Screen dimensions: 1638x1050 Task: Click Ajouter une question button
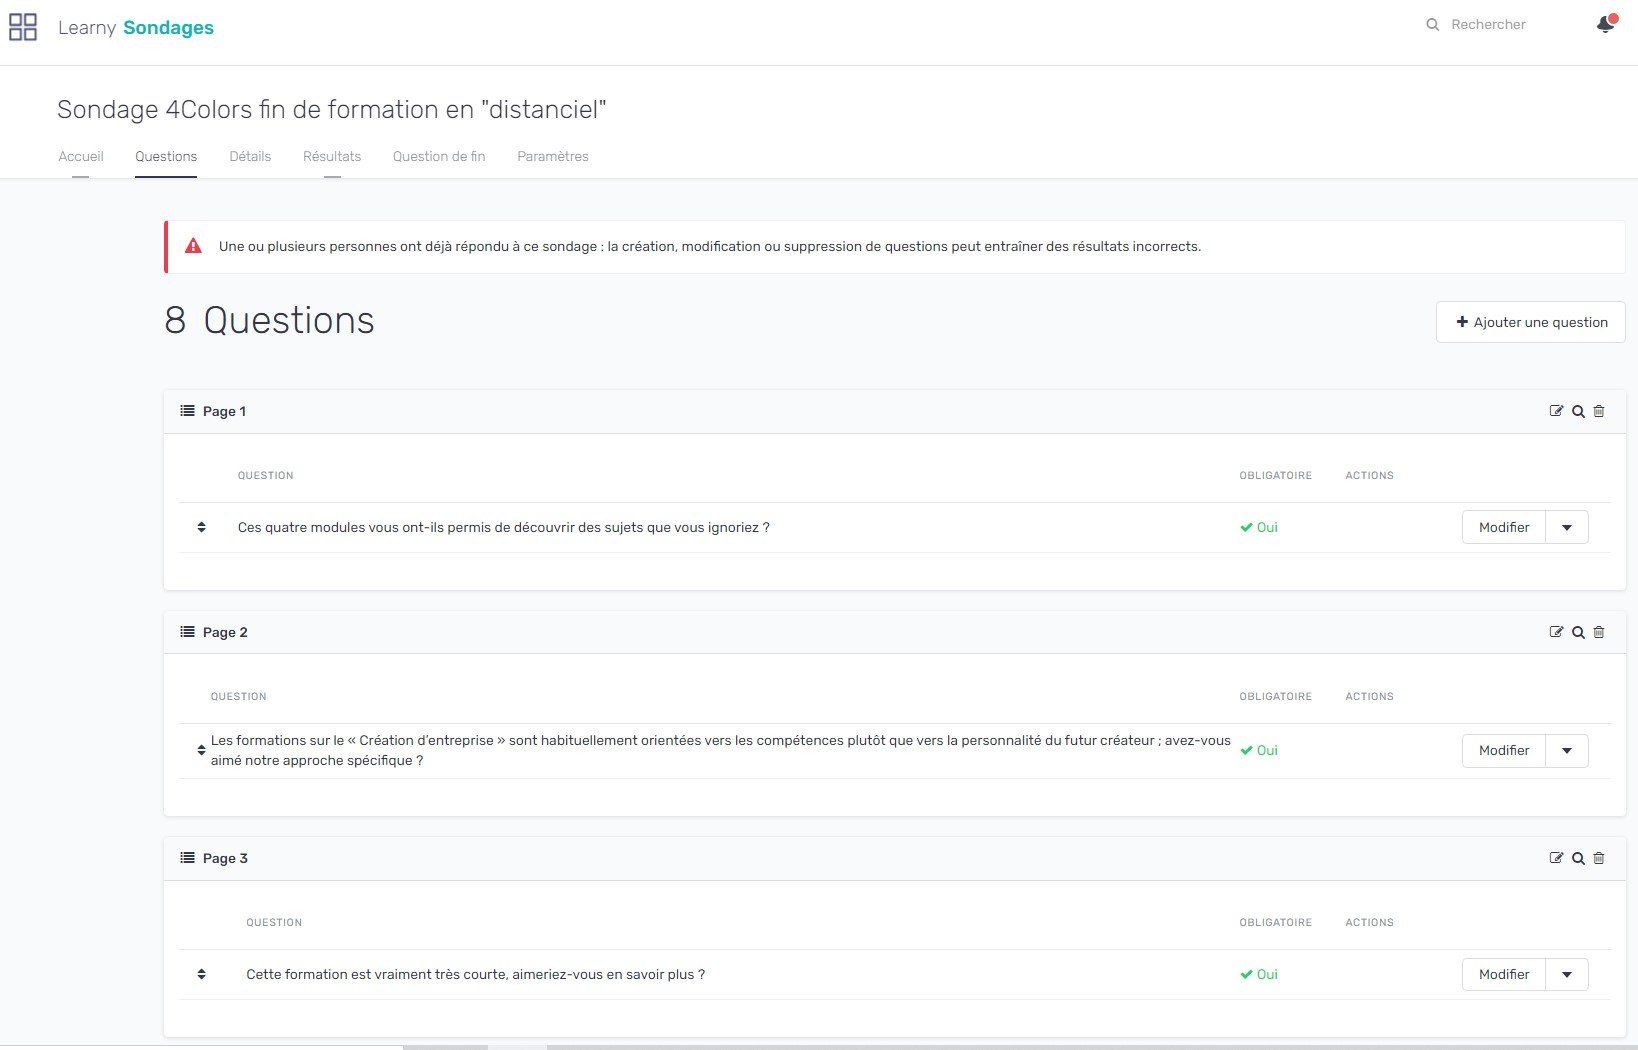1530,322
